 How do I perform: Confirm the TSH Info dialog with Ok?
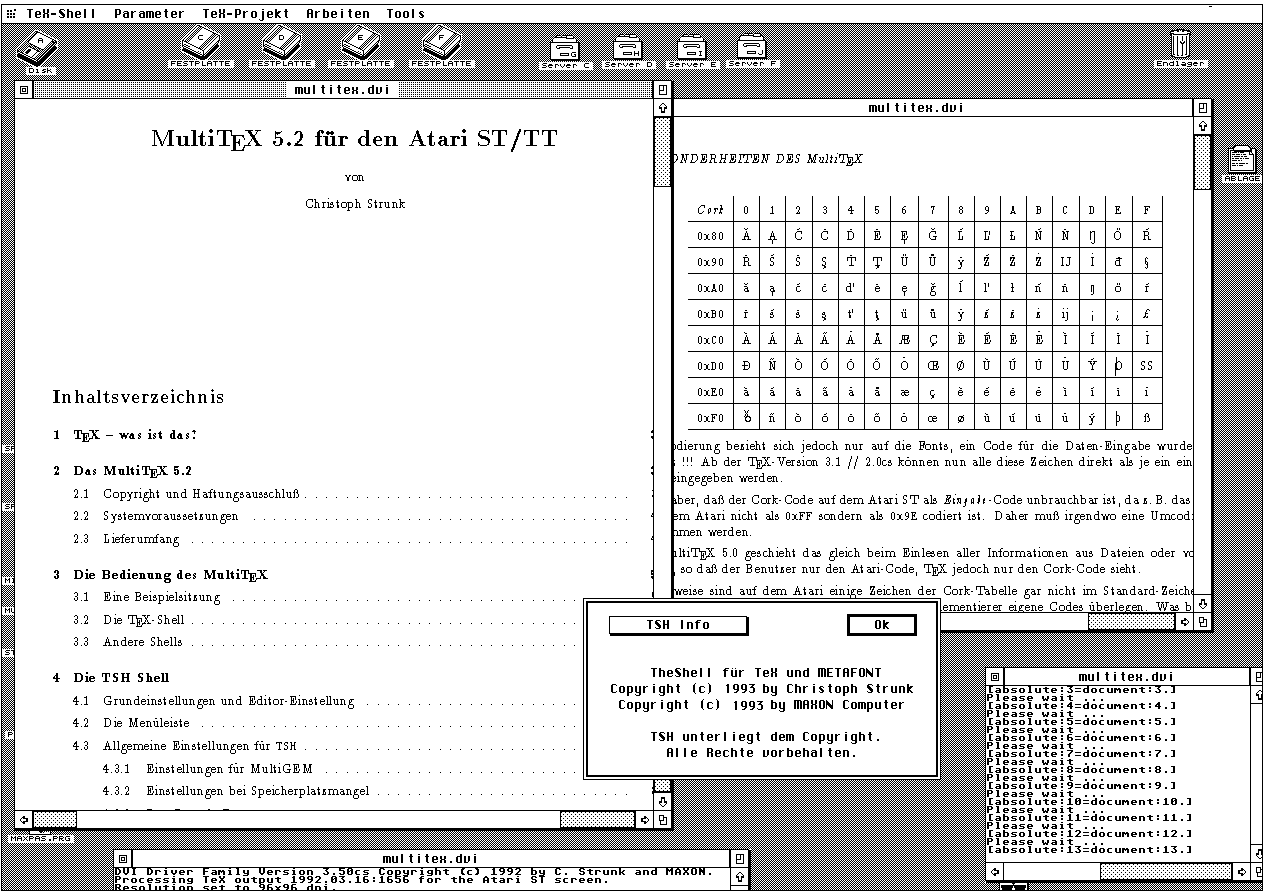[882, 625]
